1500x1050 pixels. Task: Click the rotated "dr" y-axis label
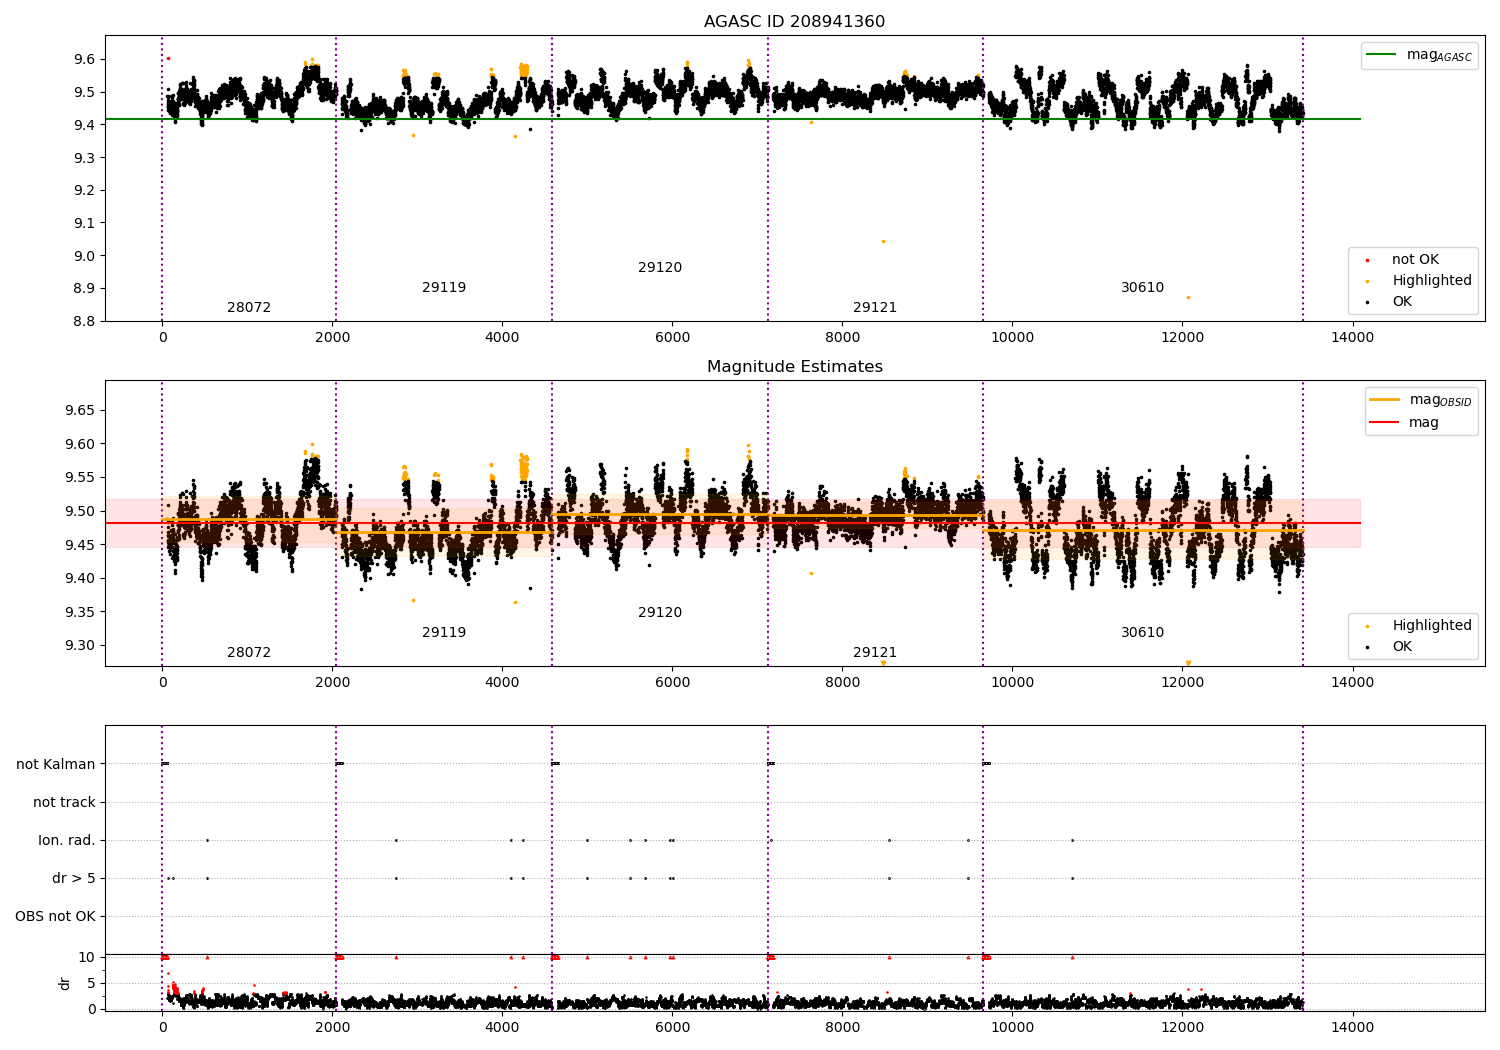(65, 983)
